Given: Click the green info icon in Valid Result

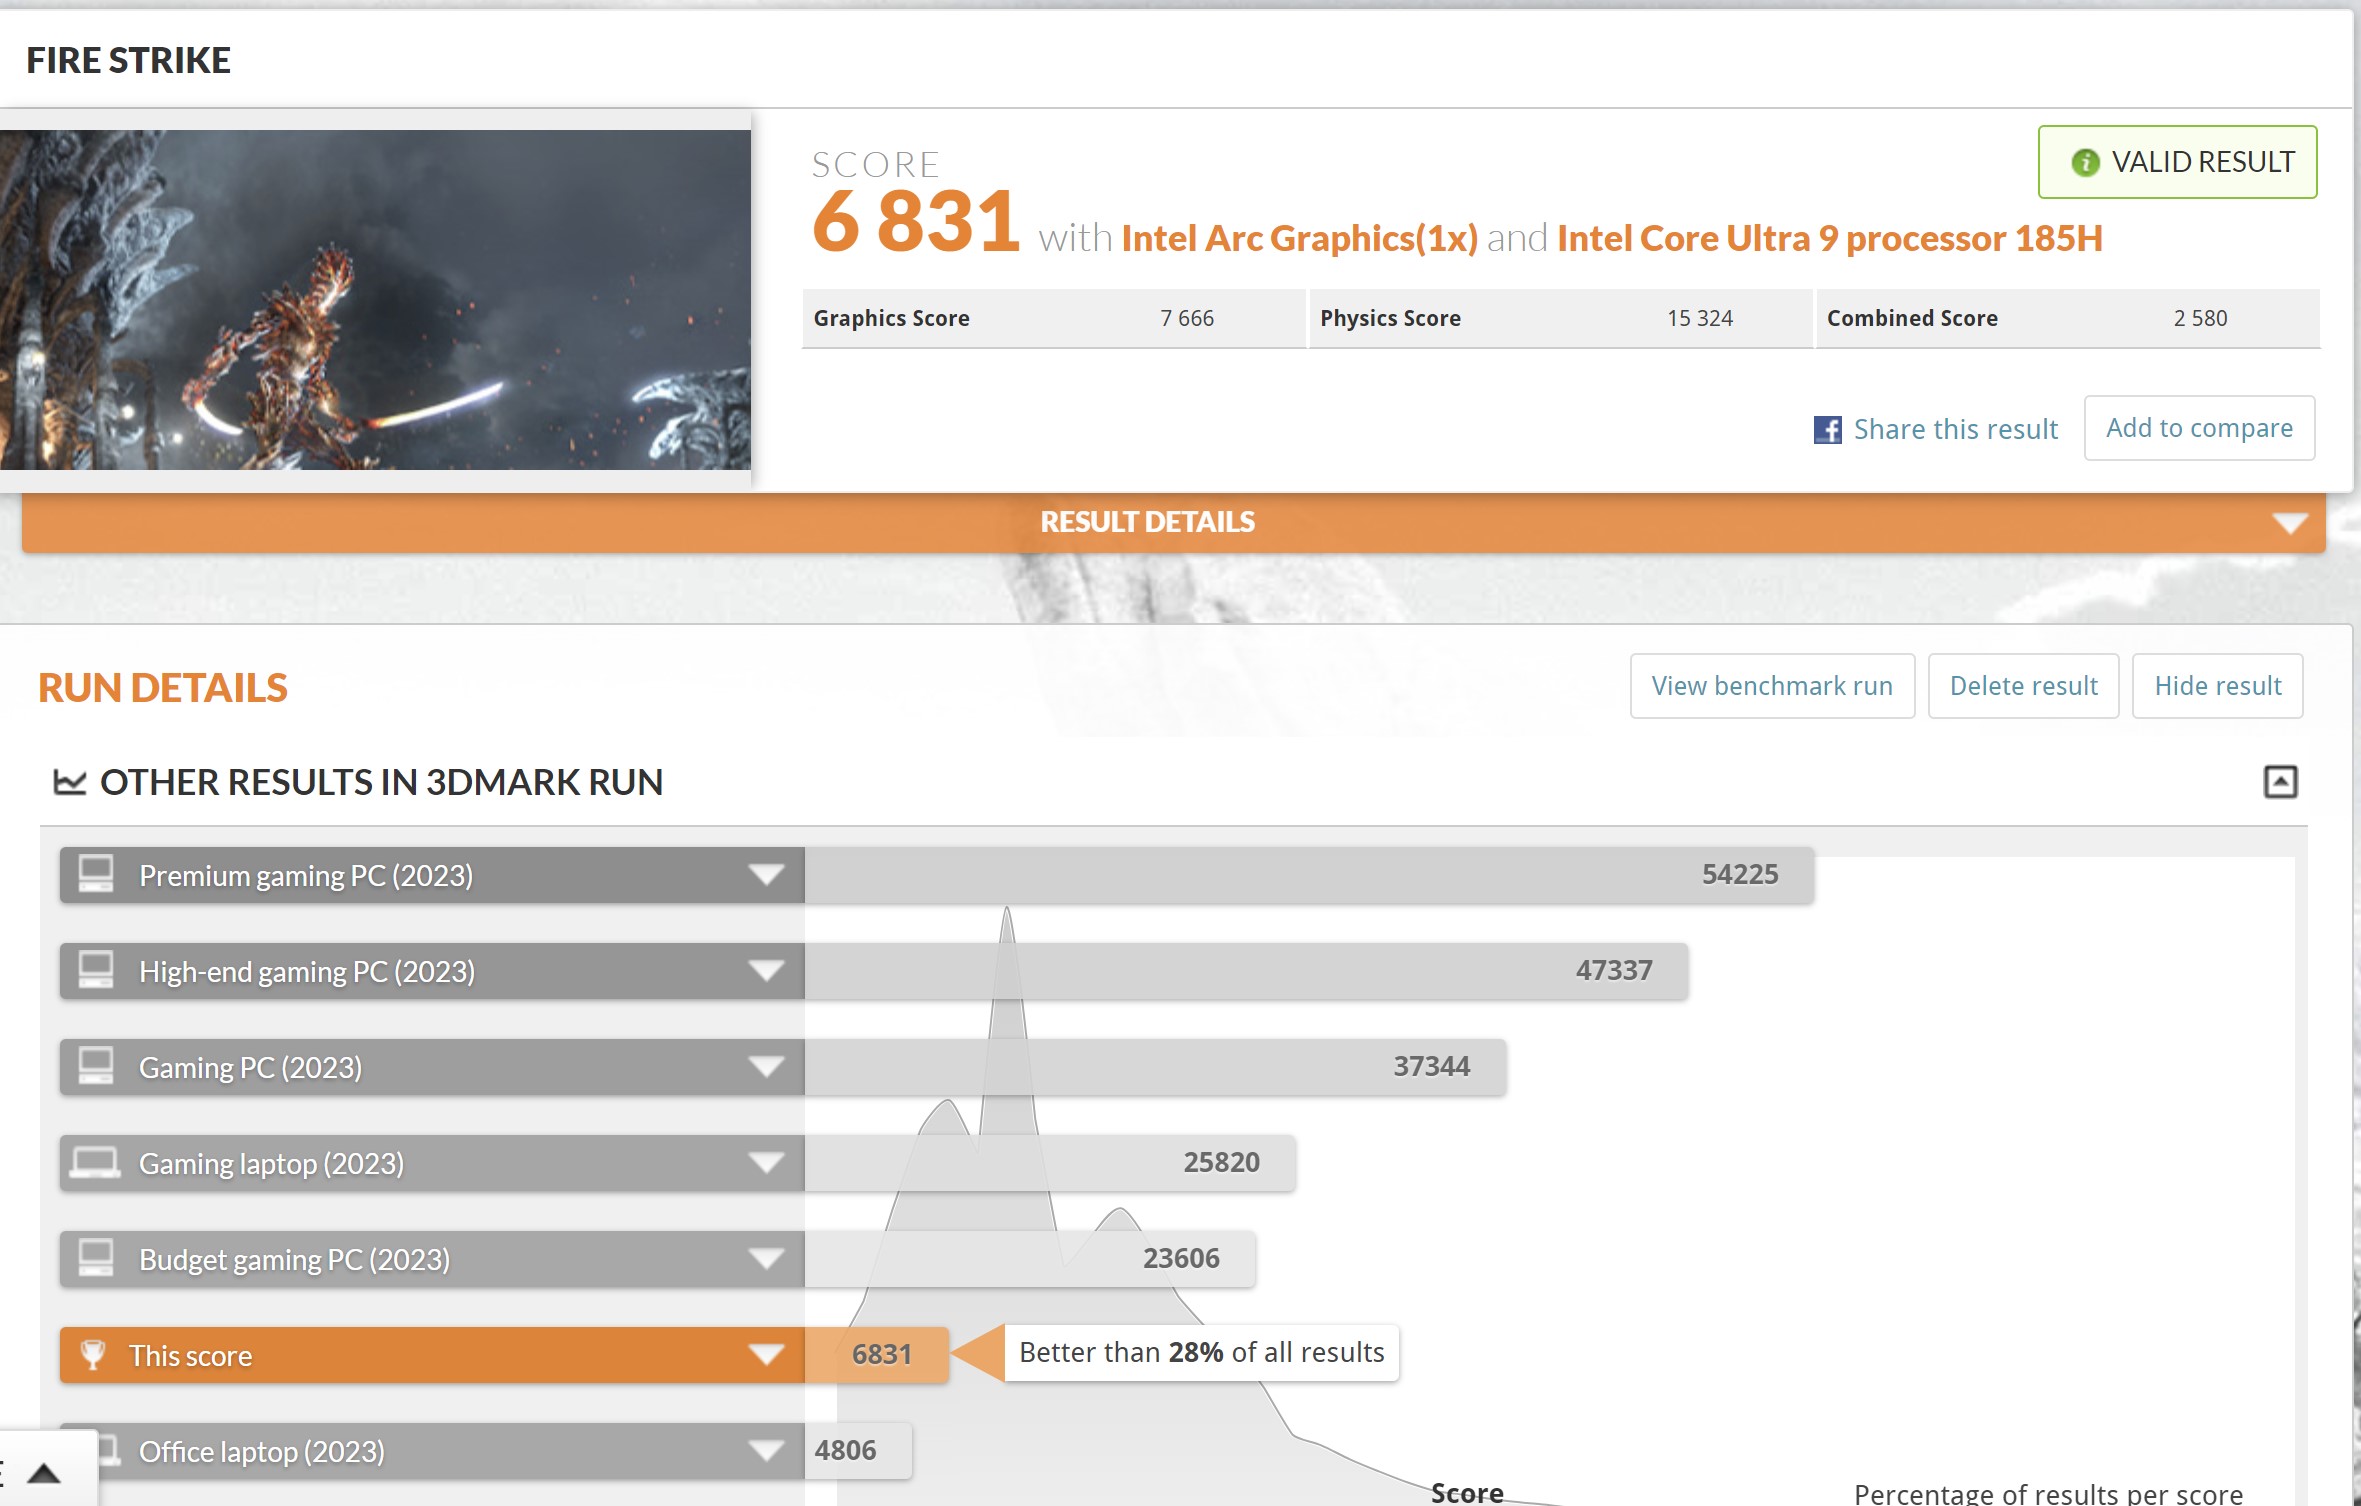Looking at the screenshot, I should click(2085, 162).
